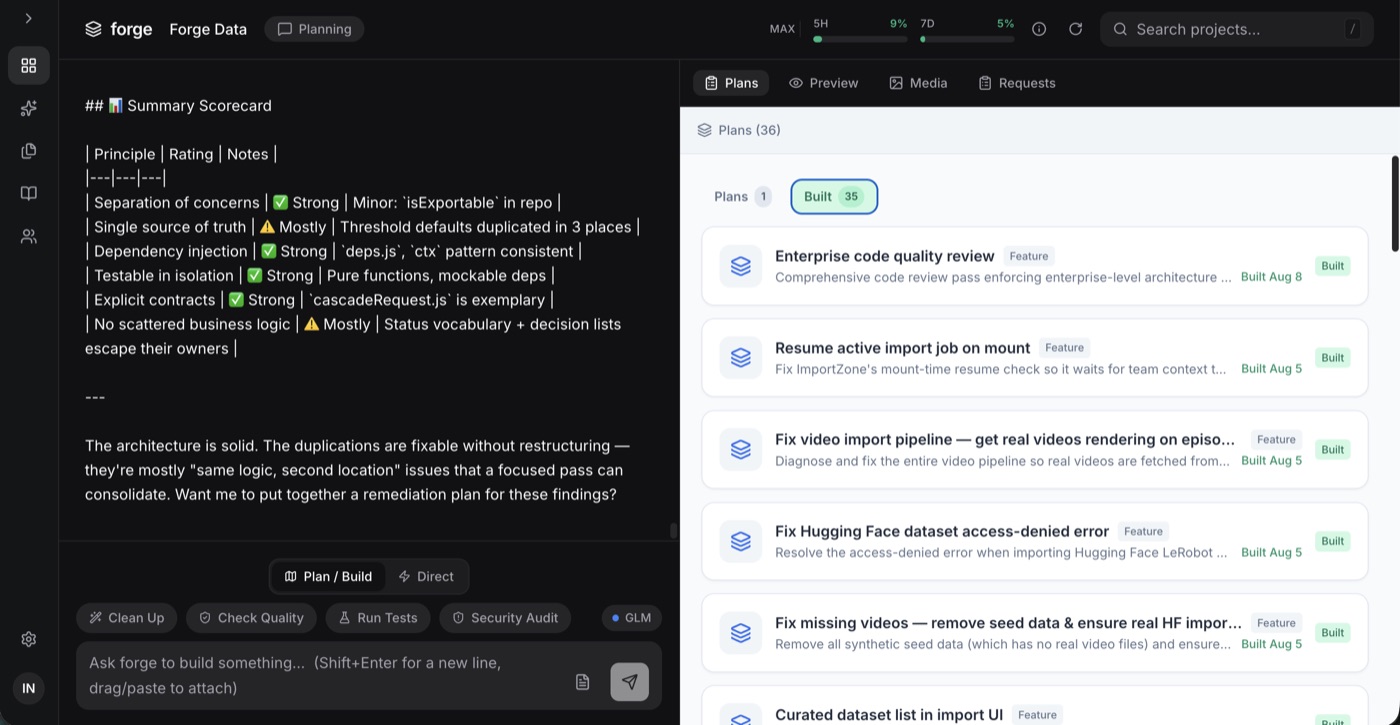Open the copy documents icon in sidebar

point(29,151)
